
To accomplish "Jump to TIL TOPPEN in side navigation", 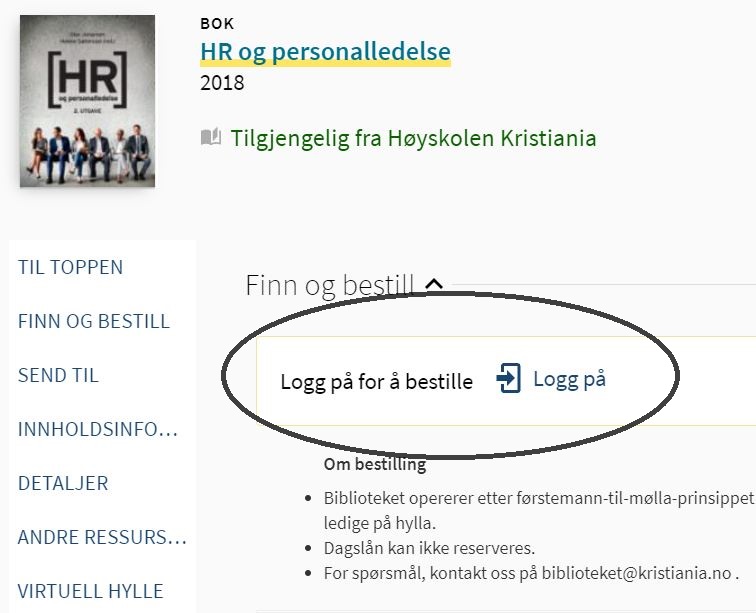I will click(x=70, y=267).
